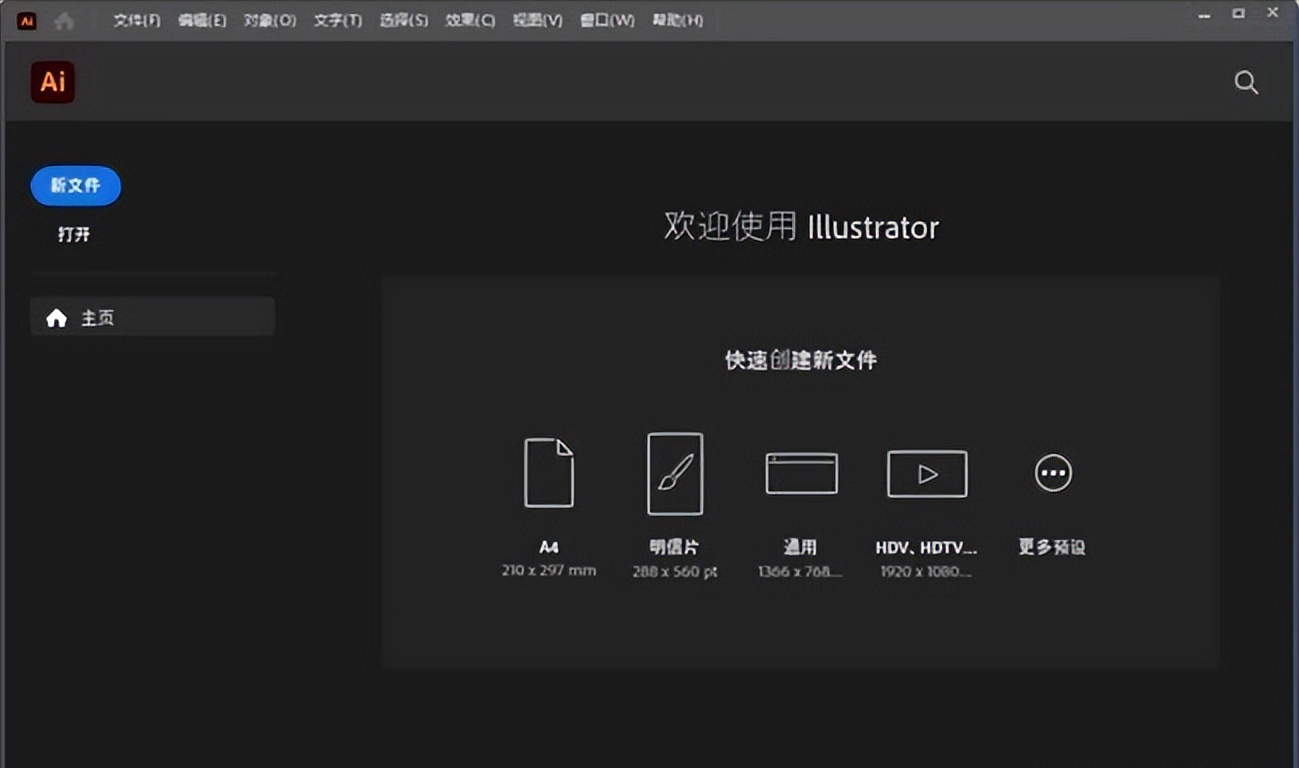The image size is (1299, 768).
Task: Click the 打开 button
Action: click(x=74, y=235)
